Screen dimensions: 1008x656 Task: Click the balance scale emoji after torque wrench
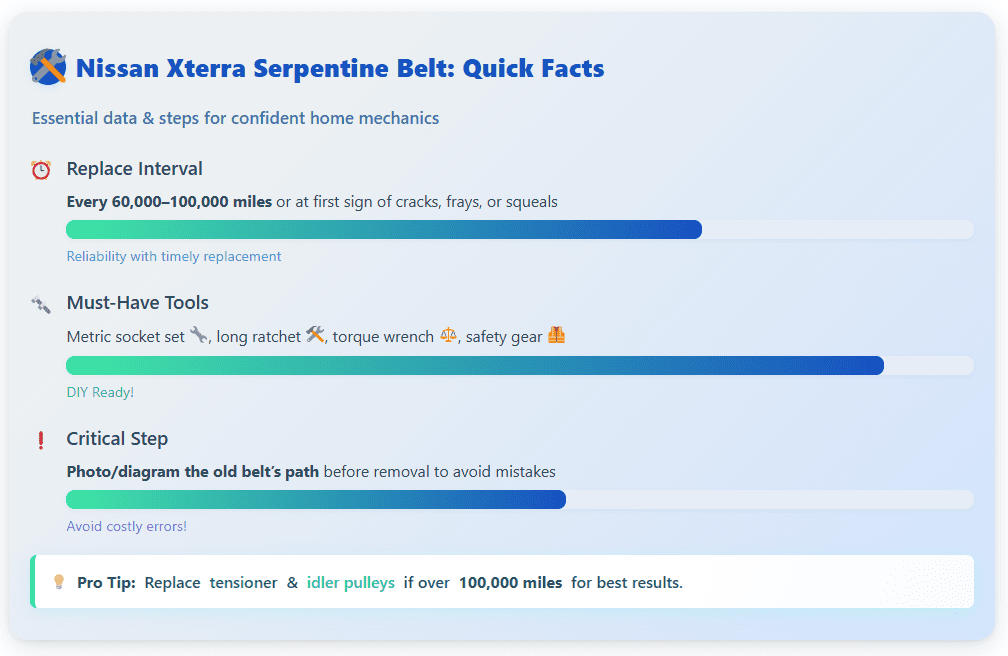pyautogui.click(x=448, y=335)
